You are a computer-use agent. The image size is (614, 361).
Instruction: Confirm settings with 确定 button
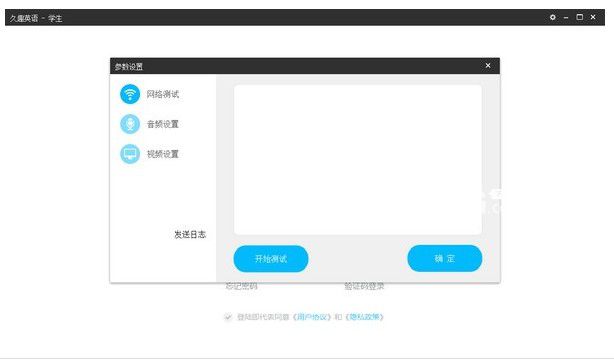coord(444,258)
